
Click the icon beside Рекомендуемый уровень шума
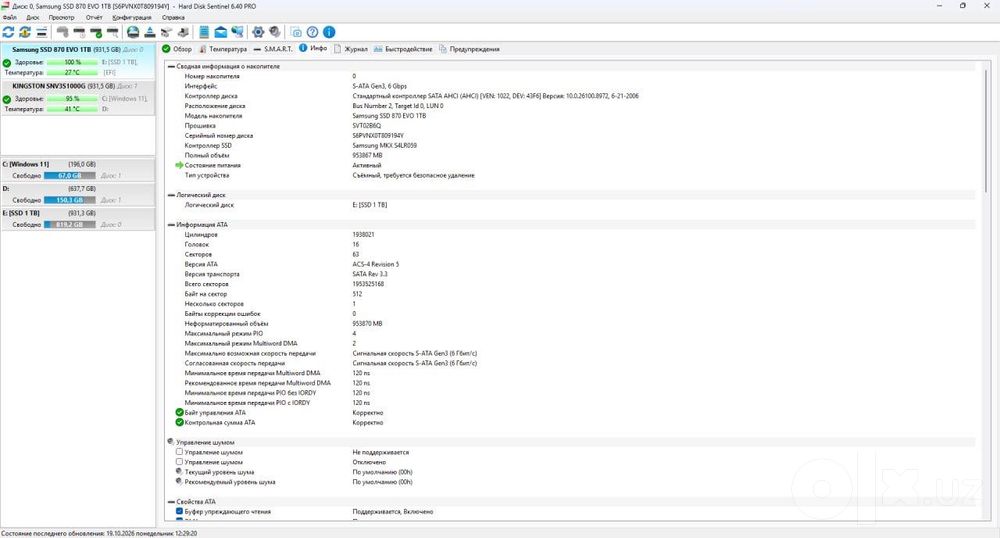[179, 481]
